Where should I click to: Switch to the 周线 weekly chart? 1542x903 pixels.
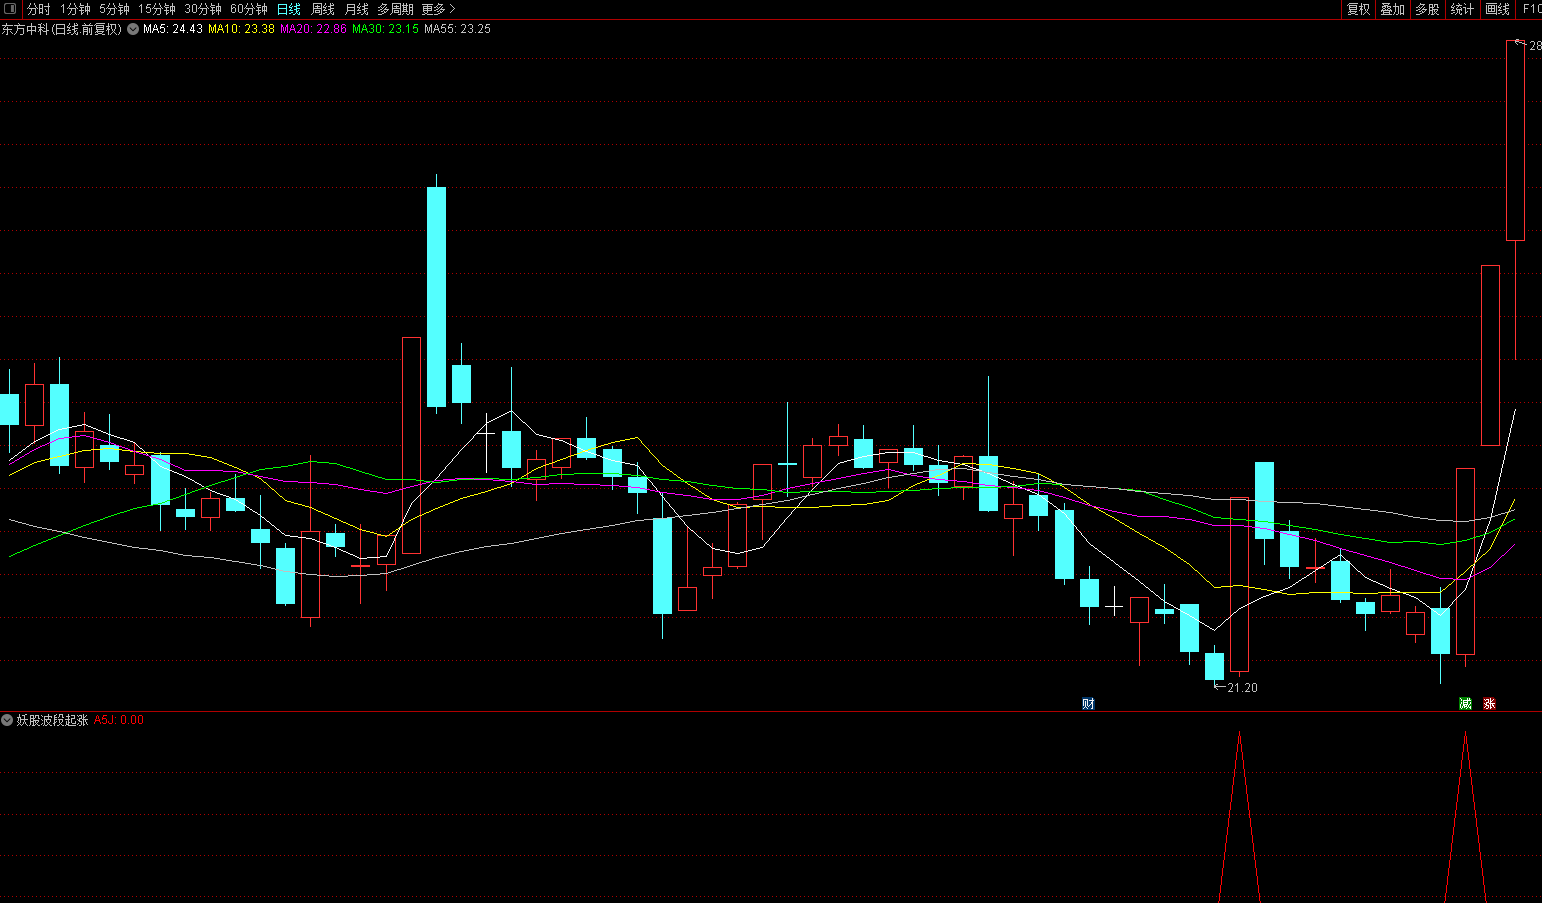click(323, 9)
